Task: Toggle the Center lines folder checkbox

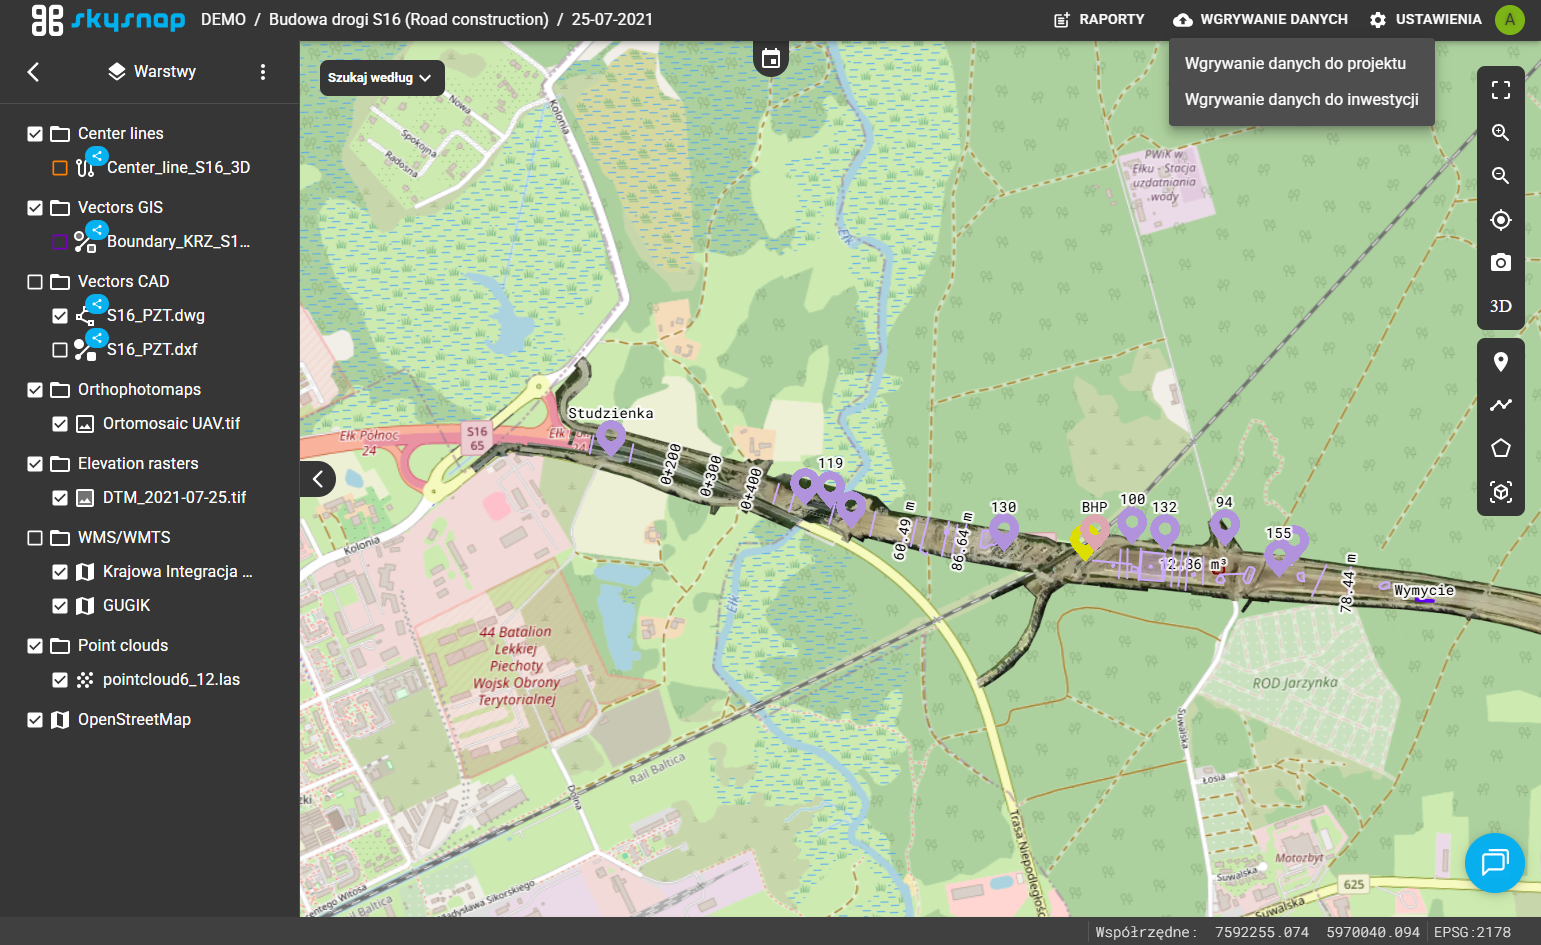Action: [35, 134]
